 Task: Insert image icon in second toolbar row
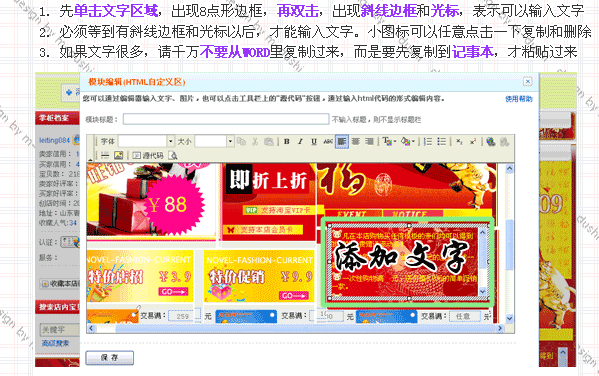point(119,155)
